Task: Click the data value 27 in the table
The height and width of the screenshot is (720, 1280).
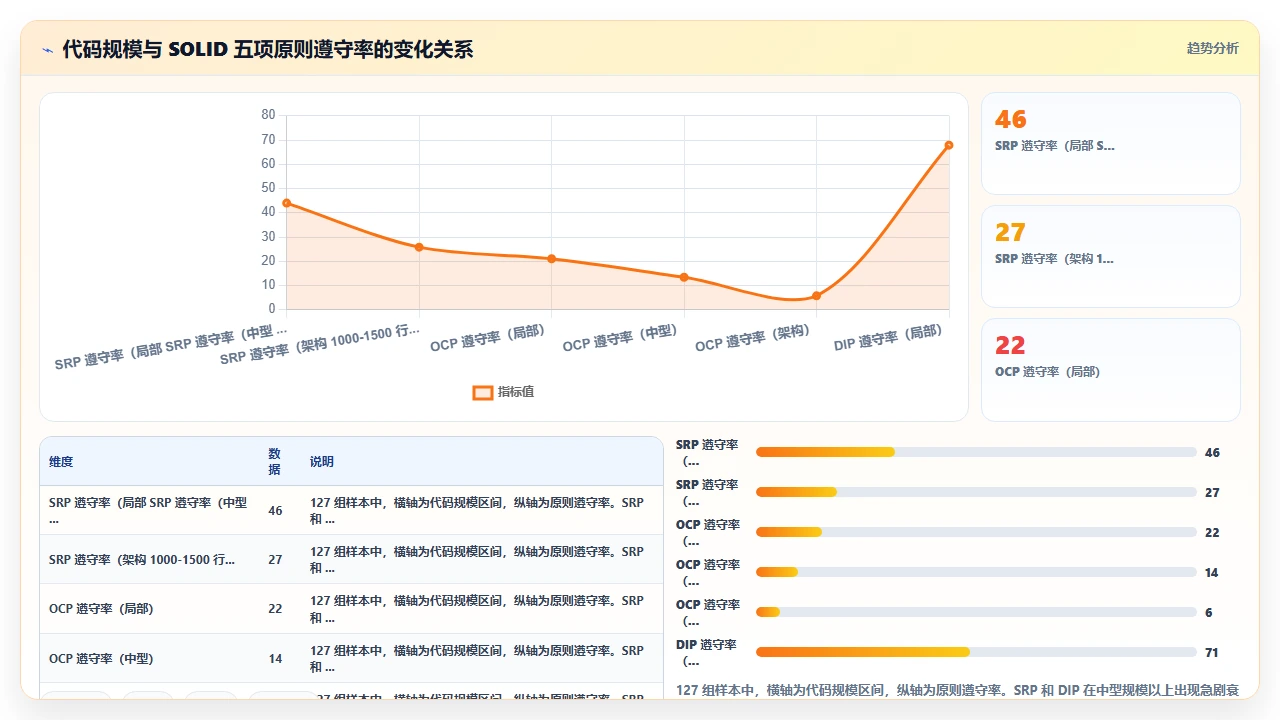Action: [x=275, y=560]
